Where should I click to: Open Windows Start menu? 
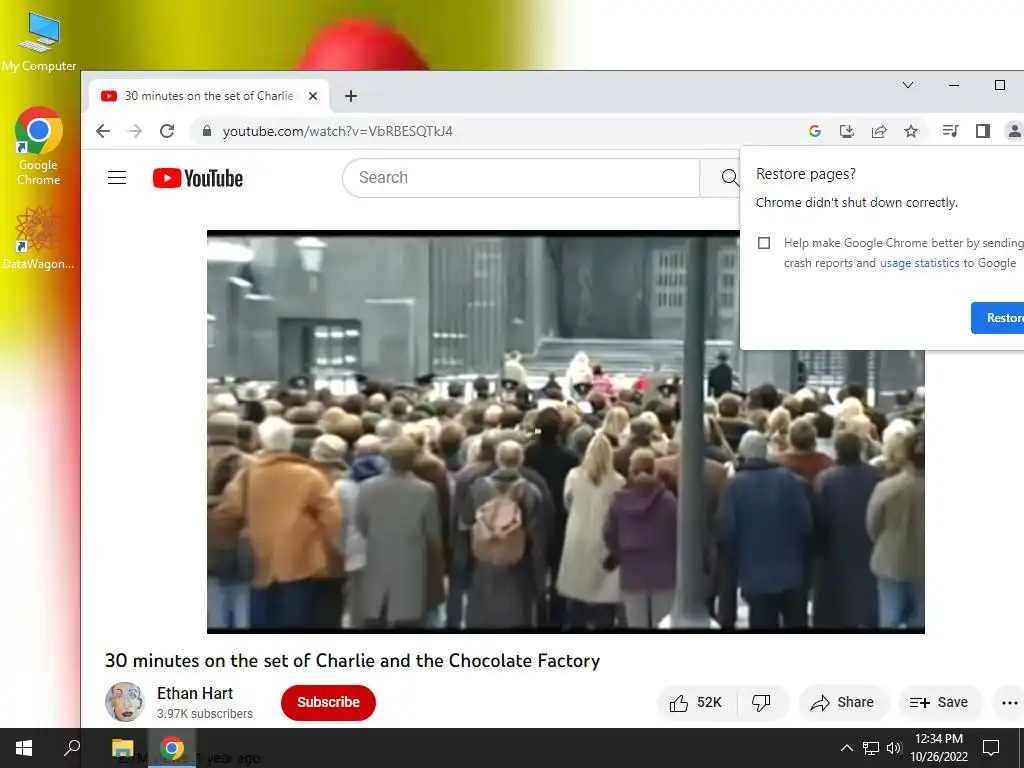(x=24, y=748)
